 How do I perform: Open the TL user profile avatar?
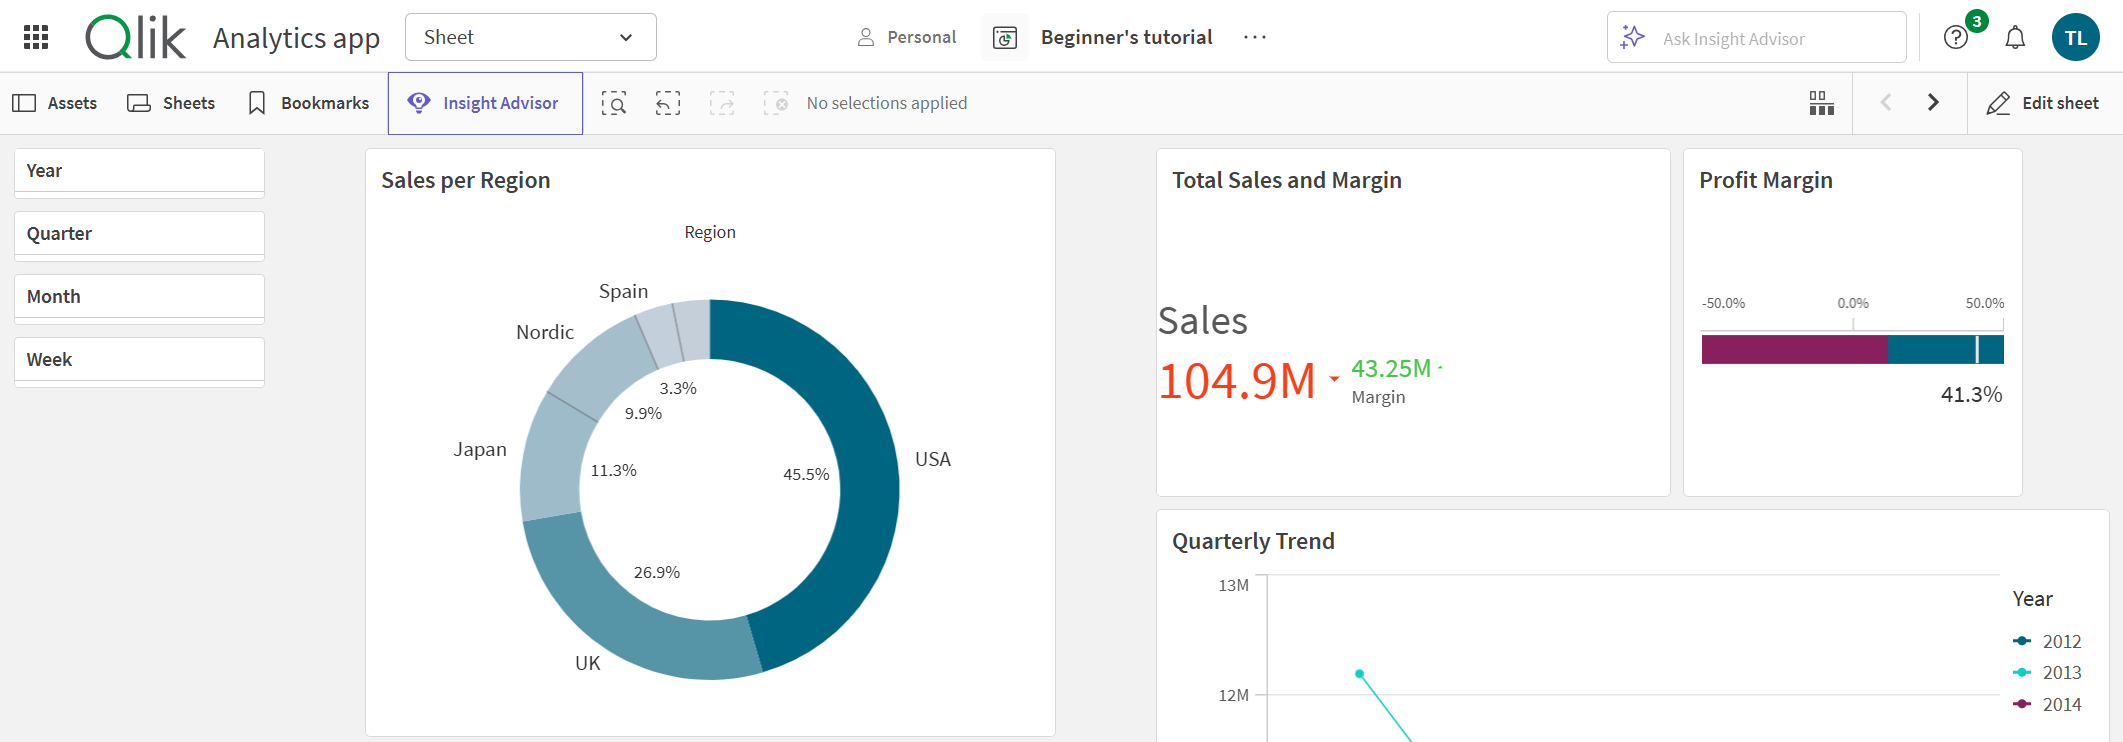pyautogui.click(x=2075, y=38)
